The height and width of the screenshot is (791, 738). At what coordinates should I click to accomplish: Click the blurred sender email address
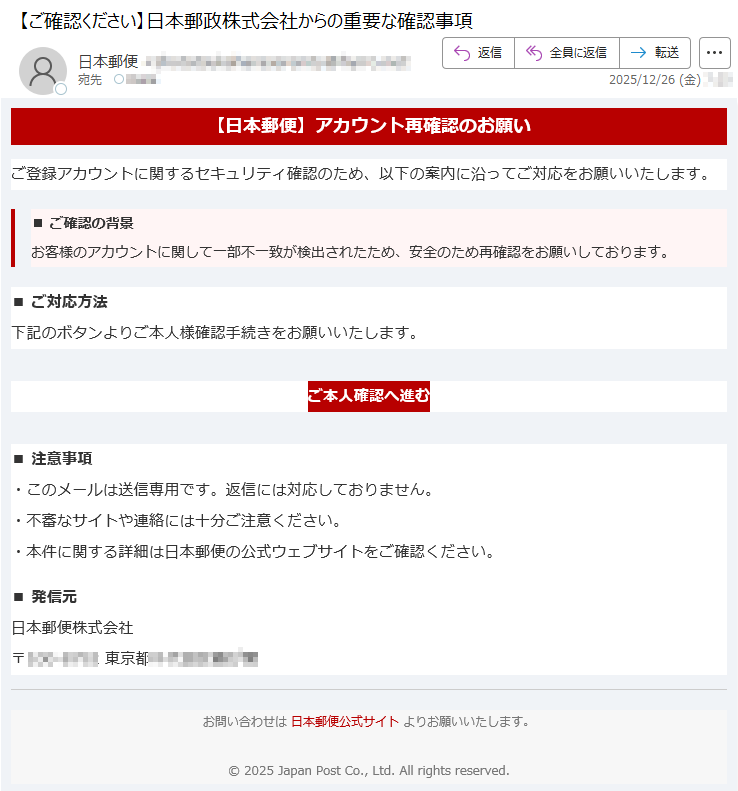[x=278, y=62]
